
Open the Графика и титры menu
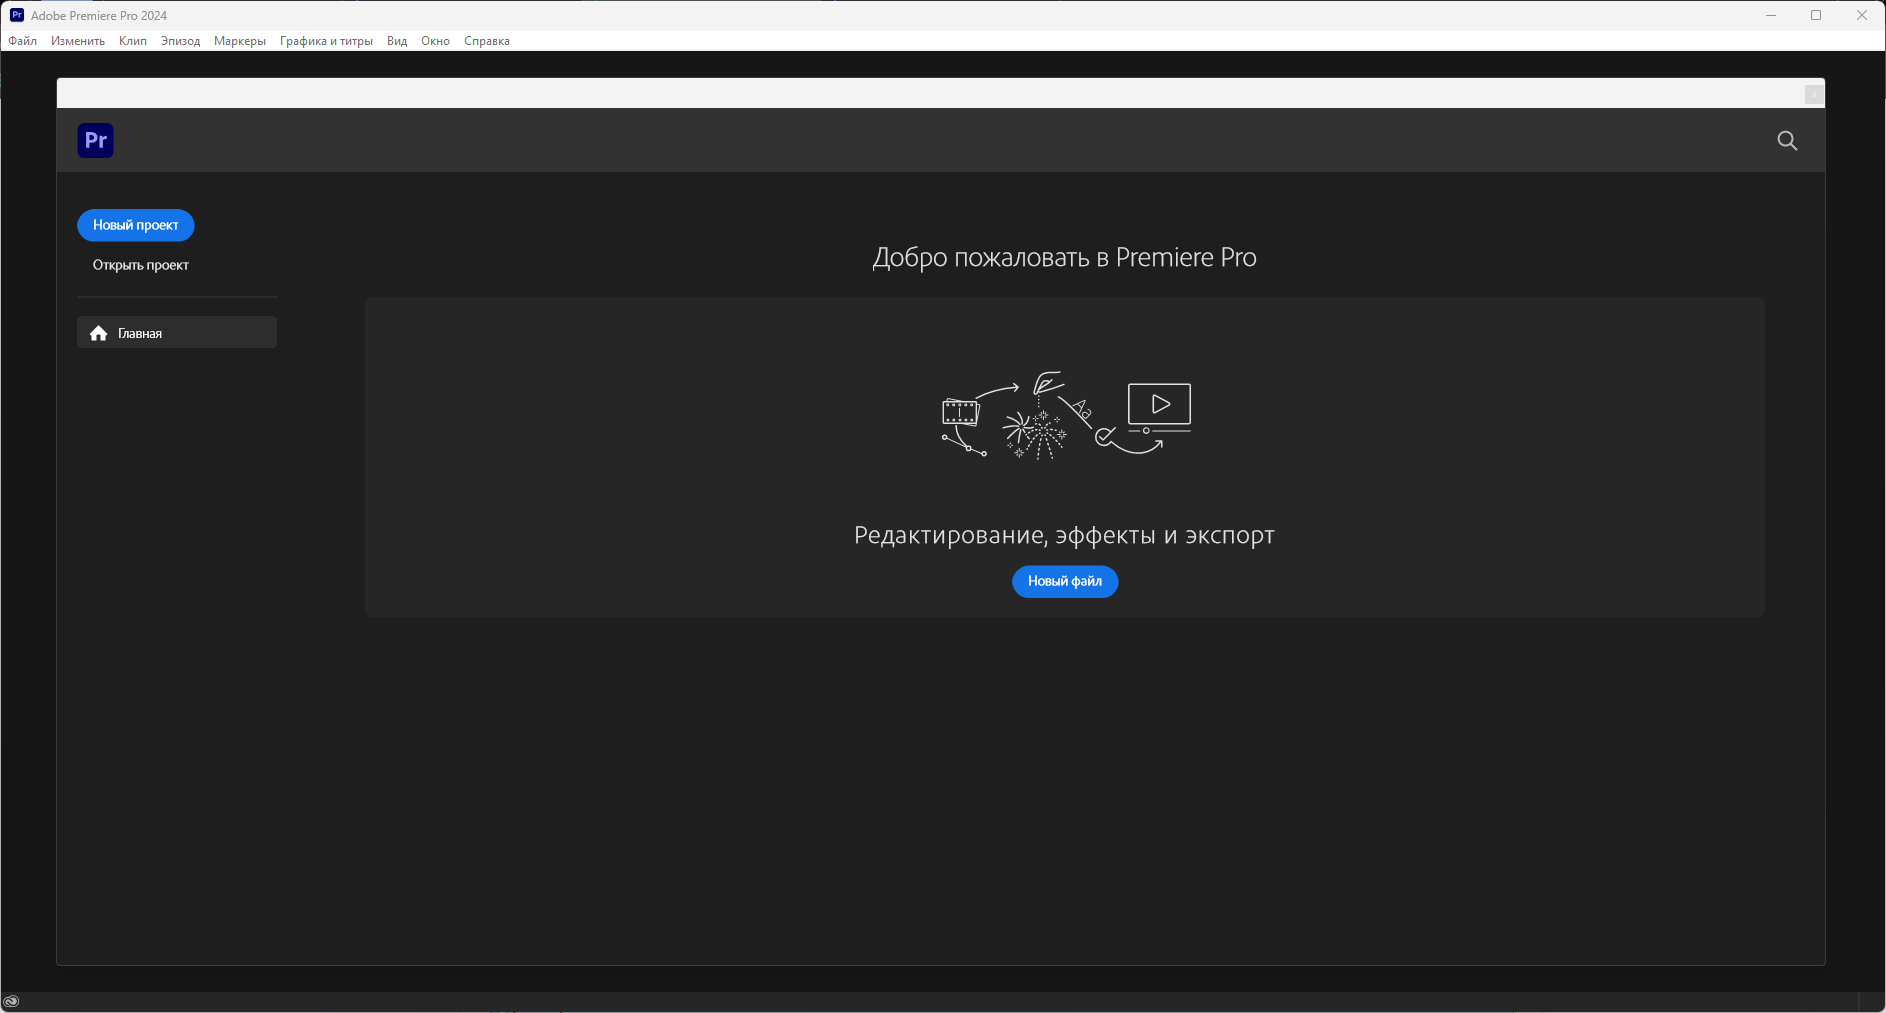(326, 41)
